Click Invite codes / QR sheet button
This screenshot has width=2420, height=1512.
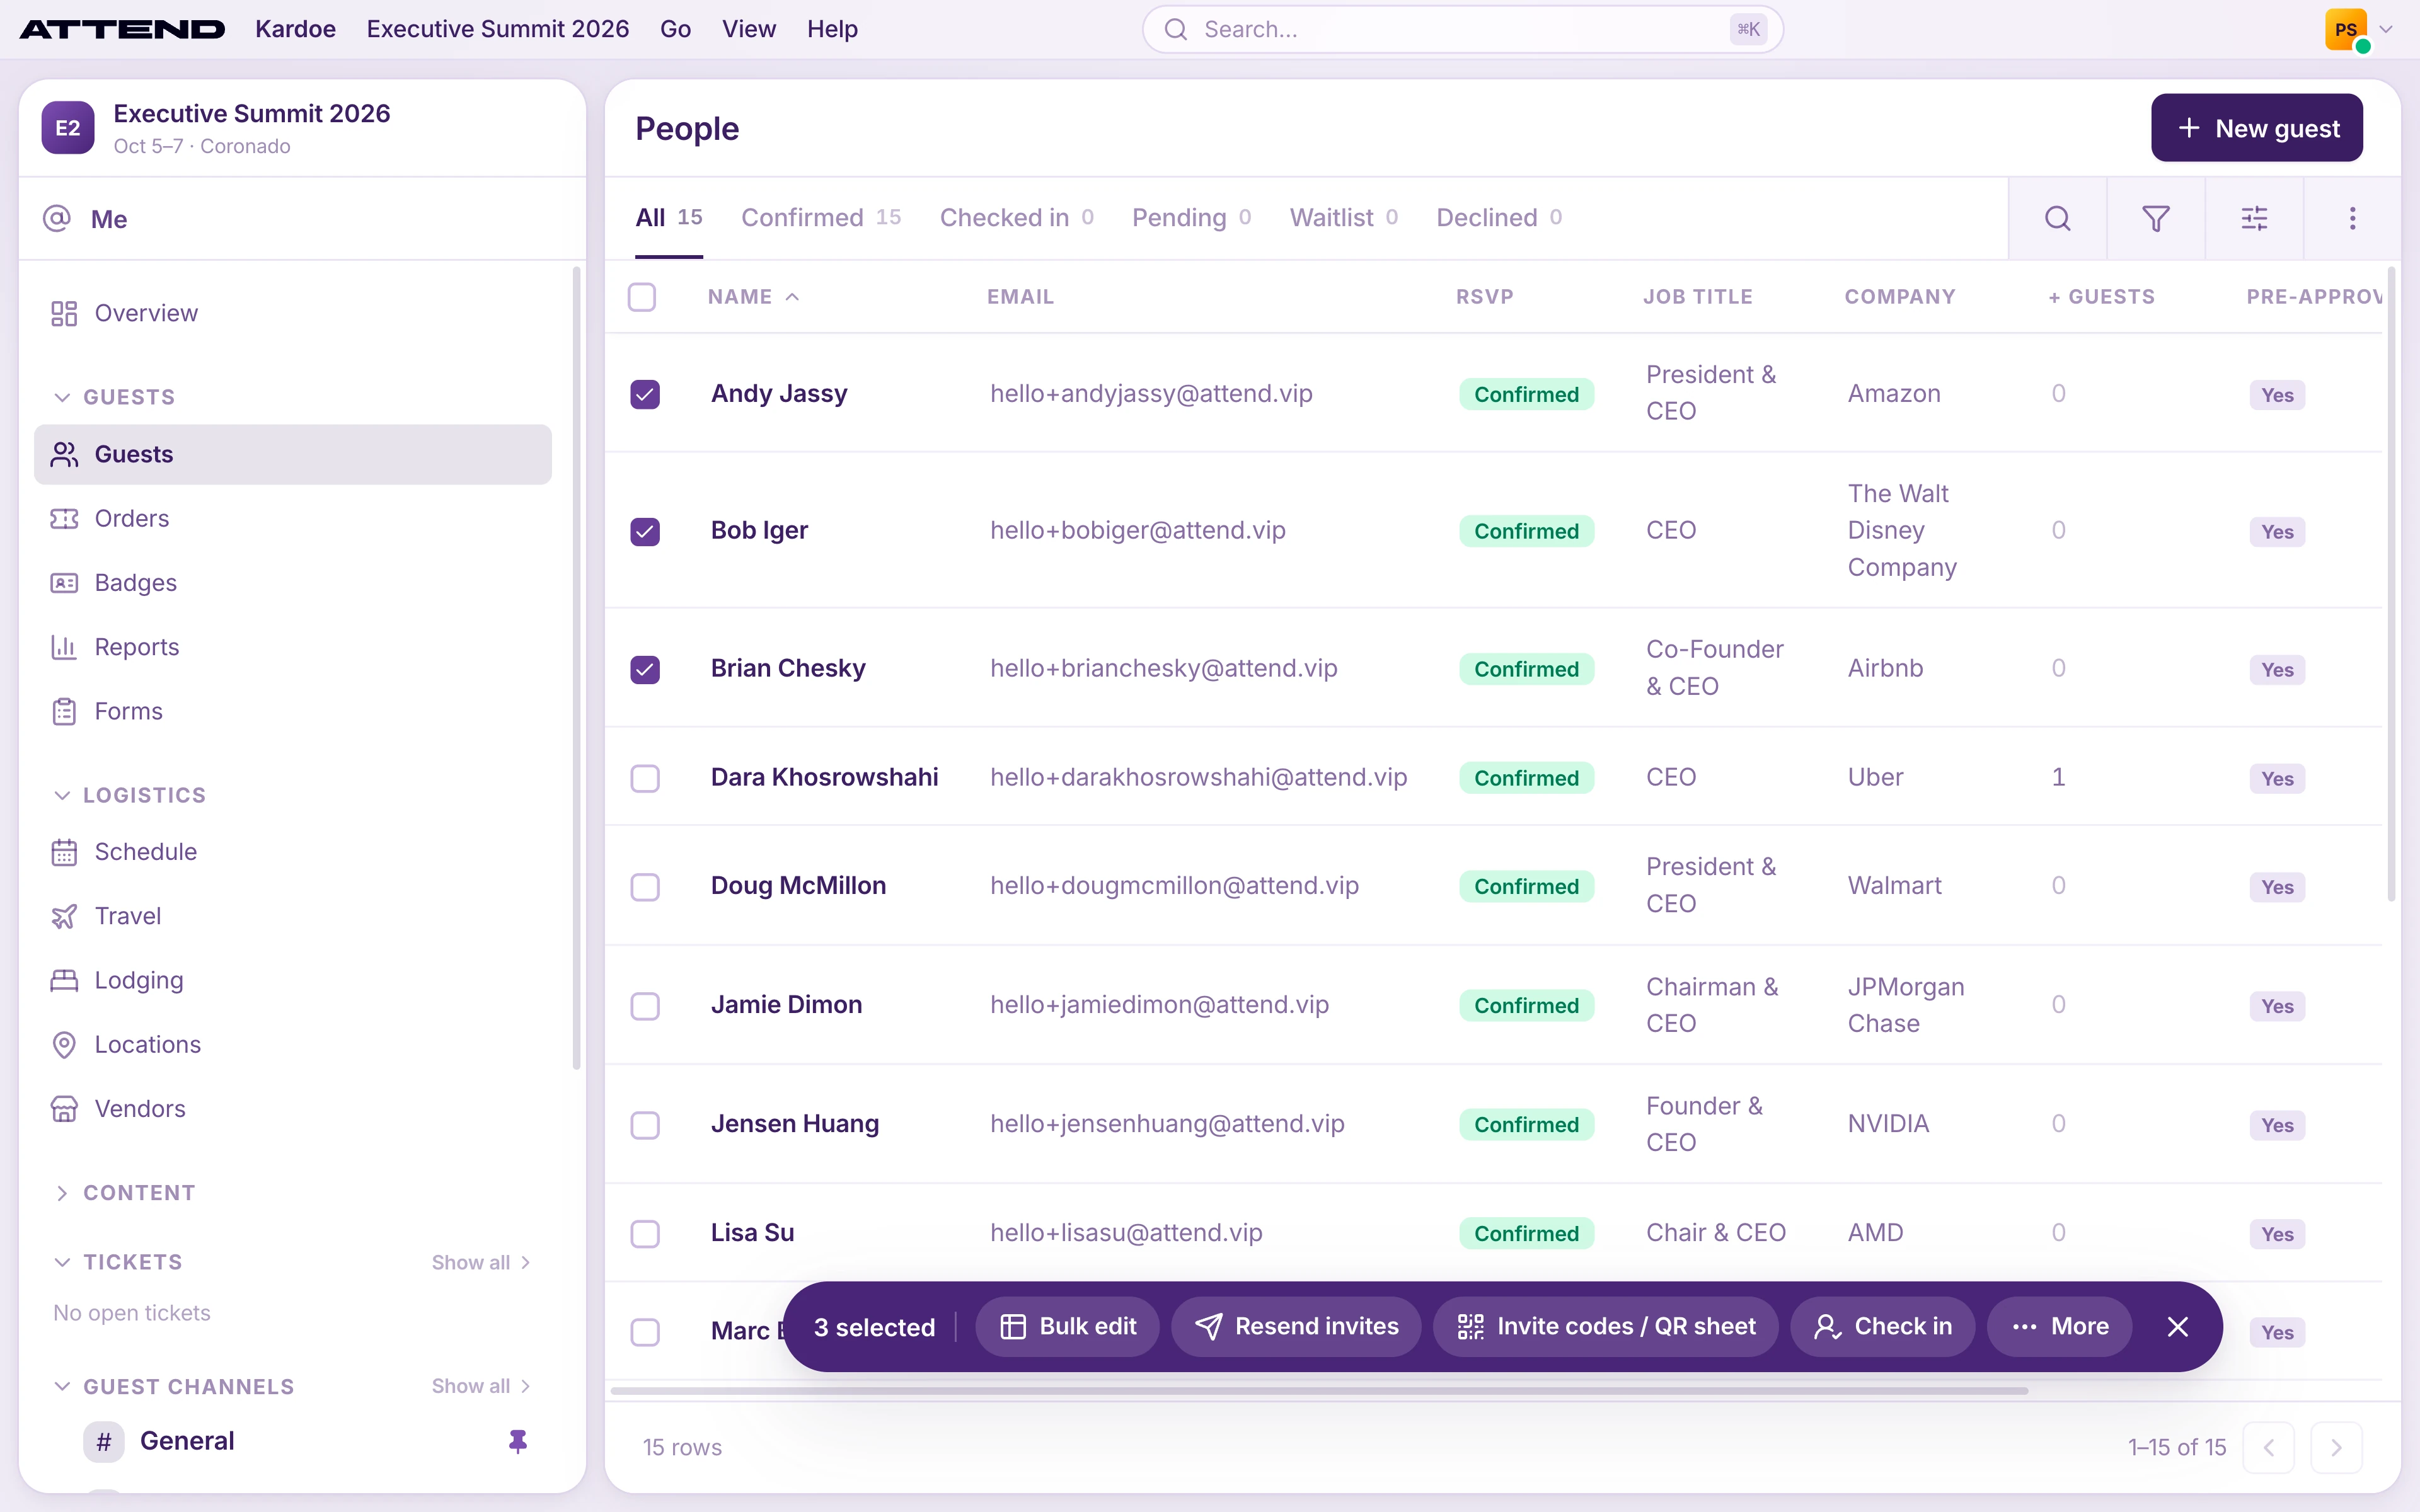[1605, 1327]
